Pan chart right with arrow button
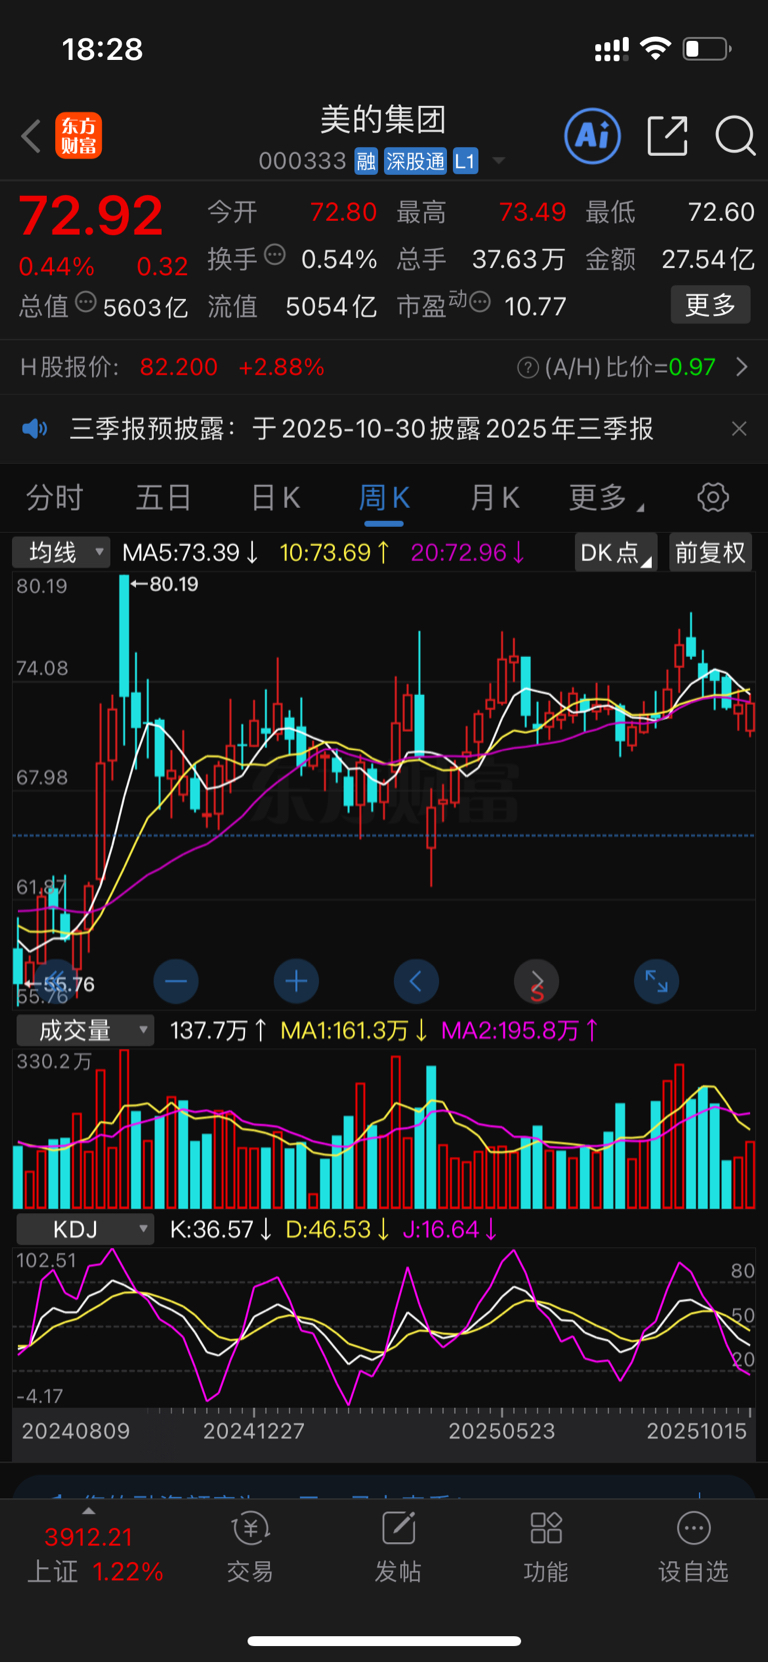Screen dimensions: 768x1663 click(536, 982)
